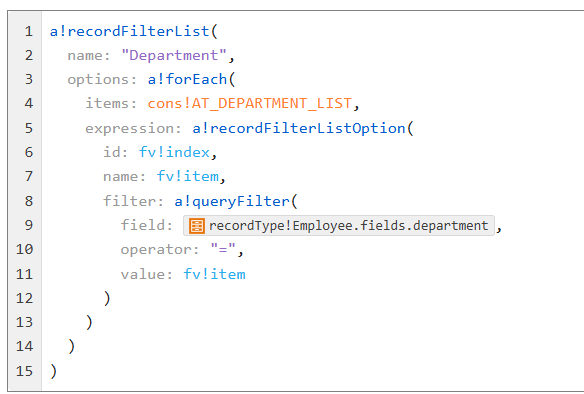Click the recordType!Employee.fields.department reference chip

(339, 225)
